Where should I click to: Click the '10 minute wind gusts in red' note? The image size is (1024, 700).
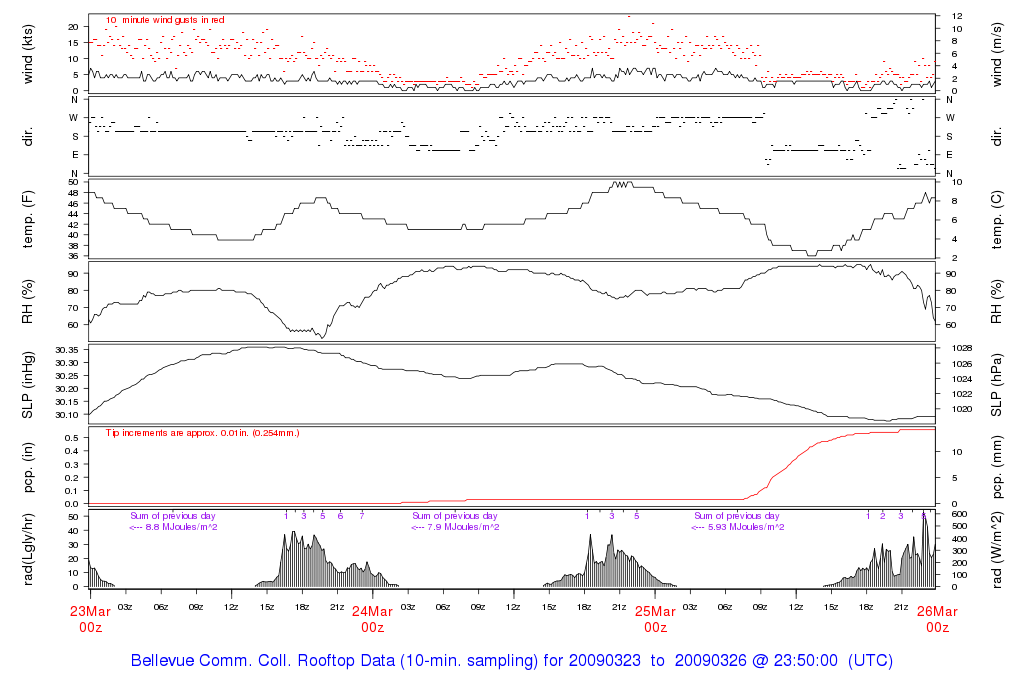[165, 20]
